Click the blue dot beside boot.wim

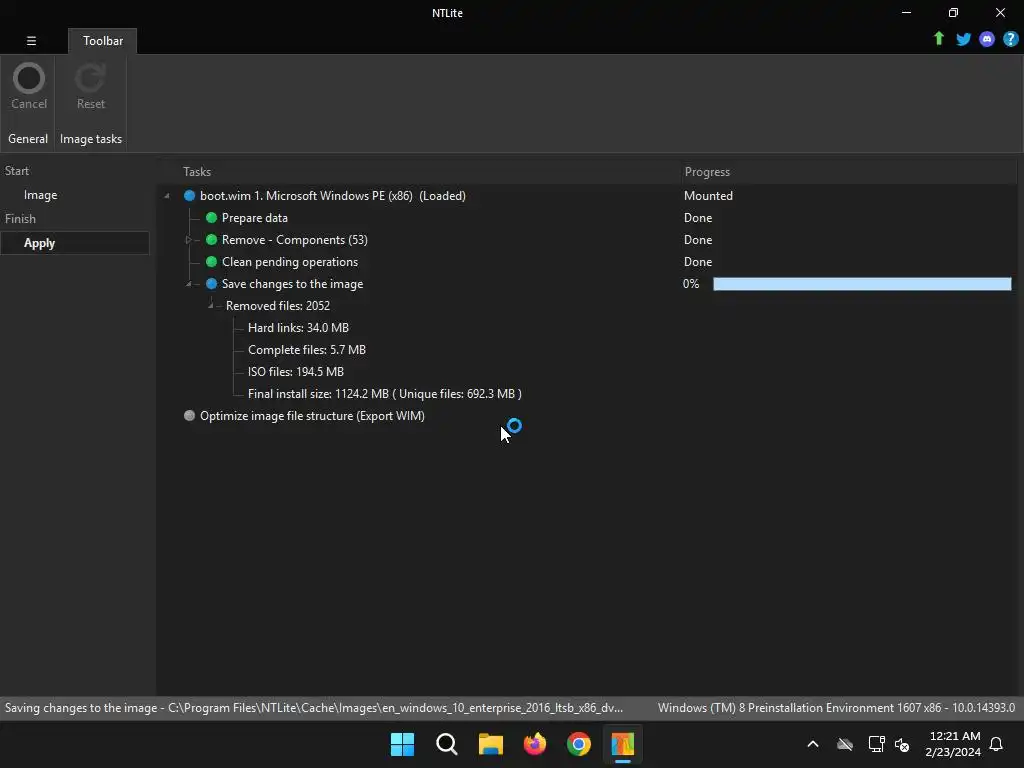point(189,196)
